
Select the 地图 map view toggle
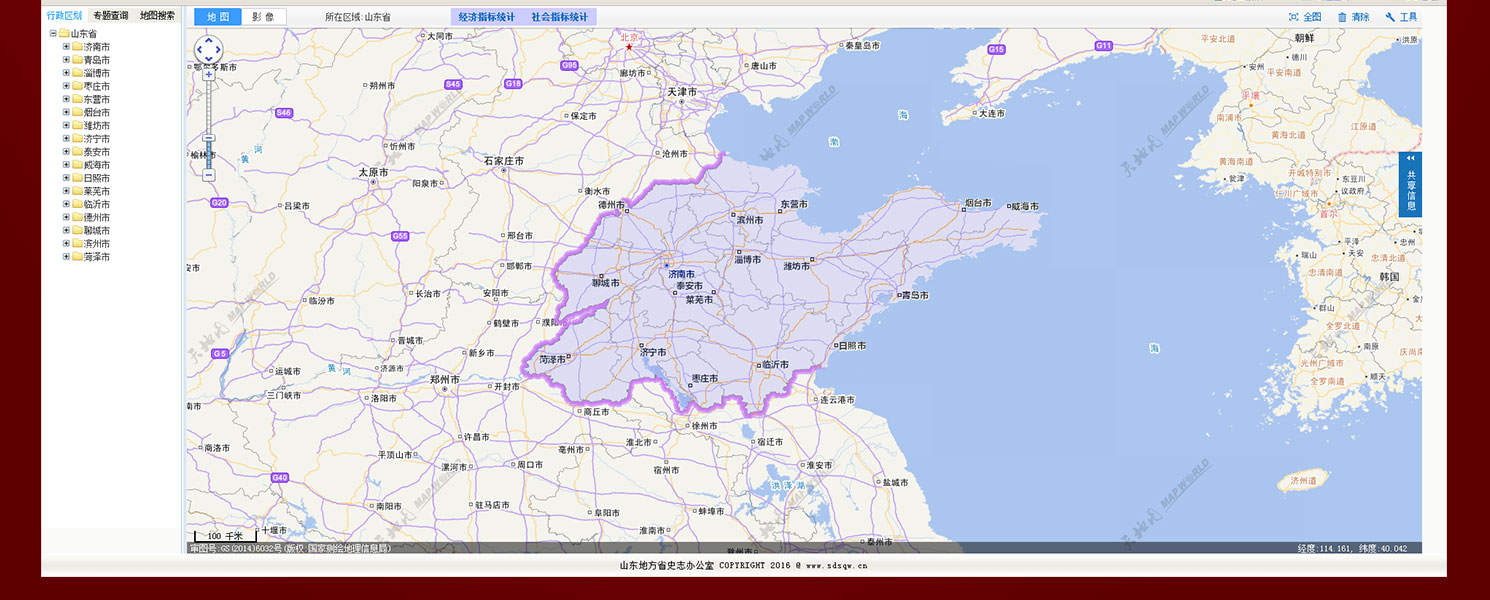click(x=217, y=17)
